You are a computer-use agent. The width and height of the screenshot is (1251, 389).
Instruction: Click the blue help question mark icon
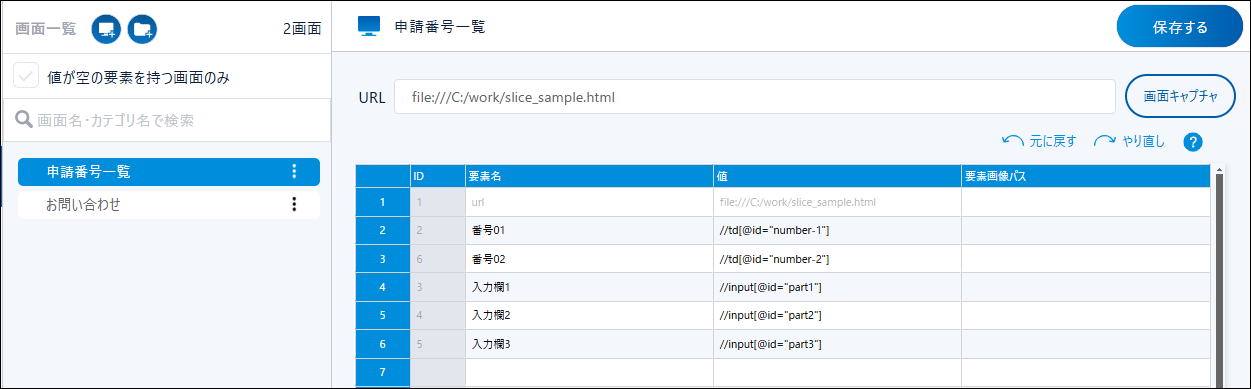1192,141
